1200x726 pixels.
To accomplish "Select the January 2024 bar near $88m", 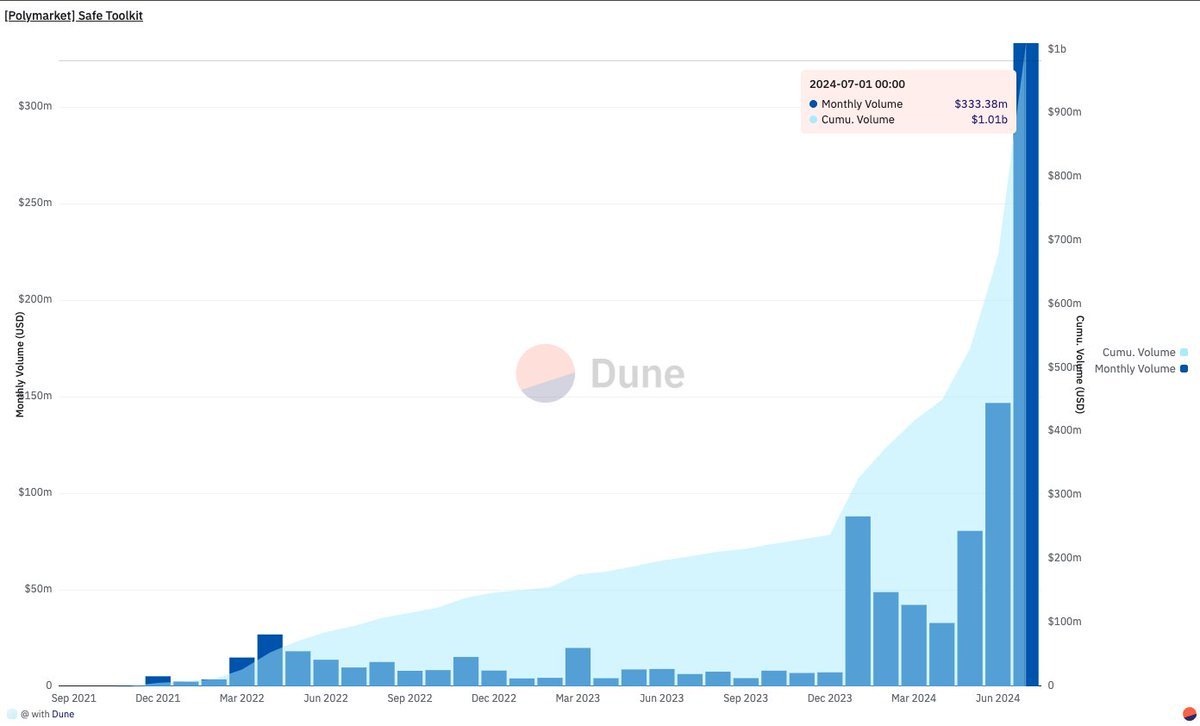I will [858, 601].
